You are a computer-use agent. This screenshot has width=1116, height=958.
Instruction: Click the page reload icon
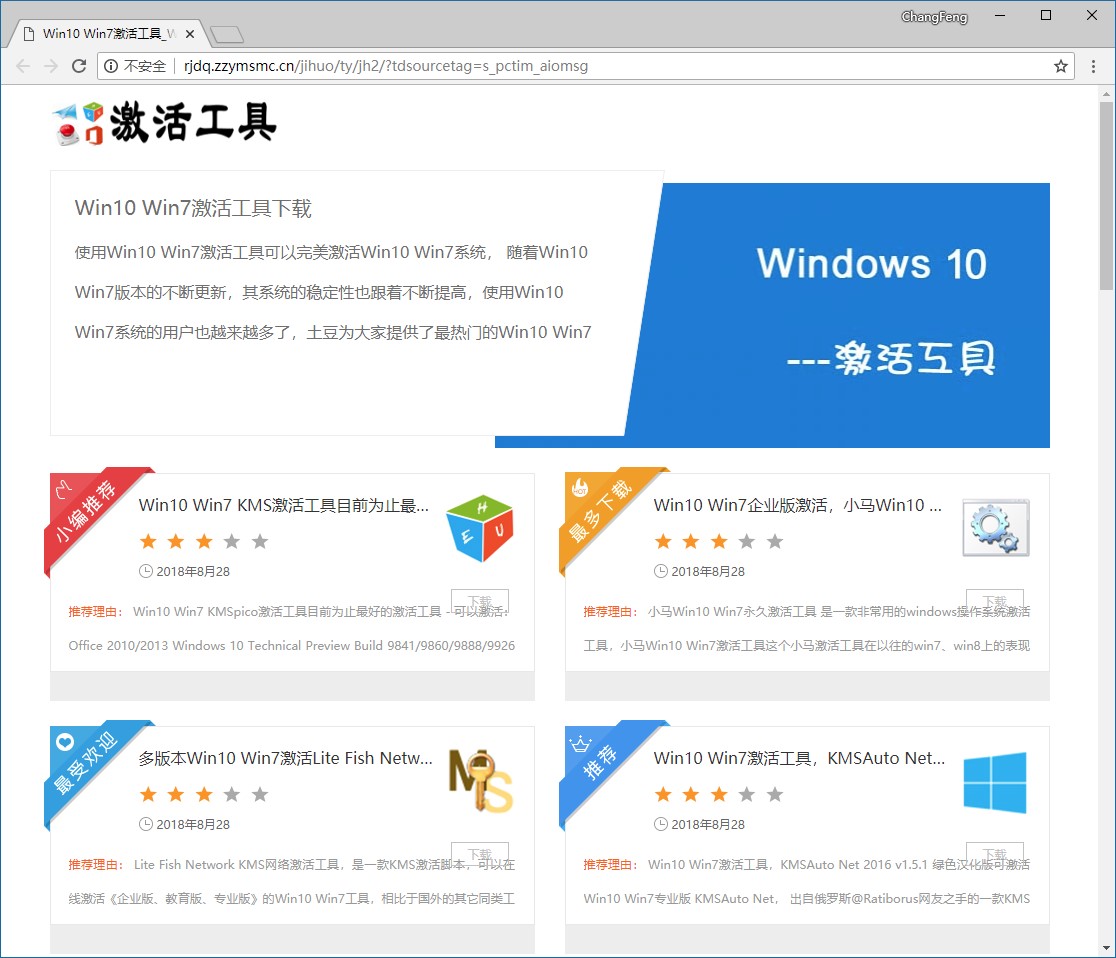79,66
